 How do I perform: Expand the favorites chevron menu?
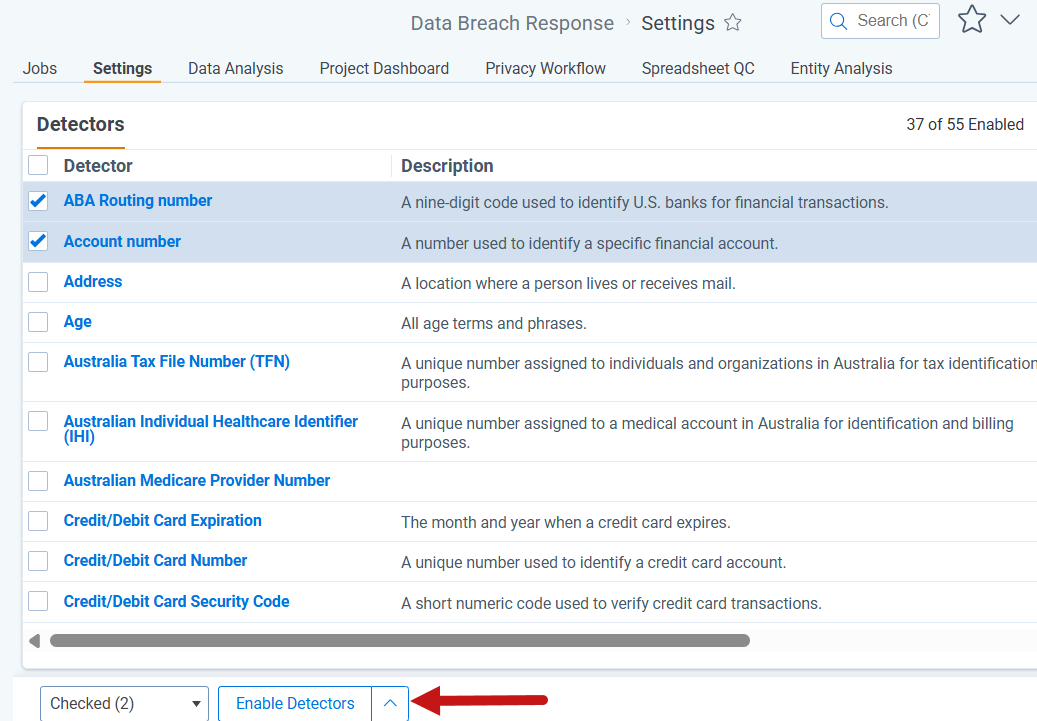1009,20
